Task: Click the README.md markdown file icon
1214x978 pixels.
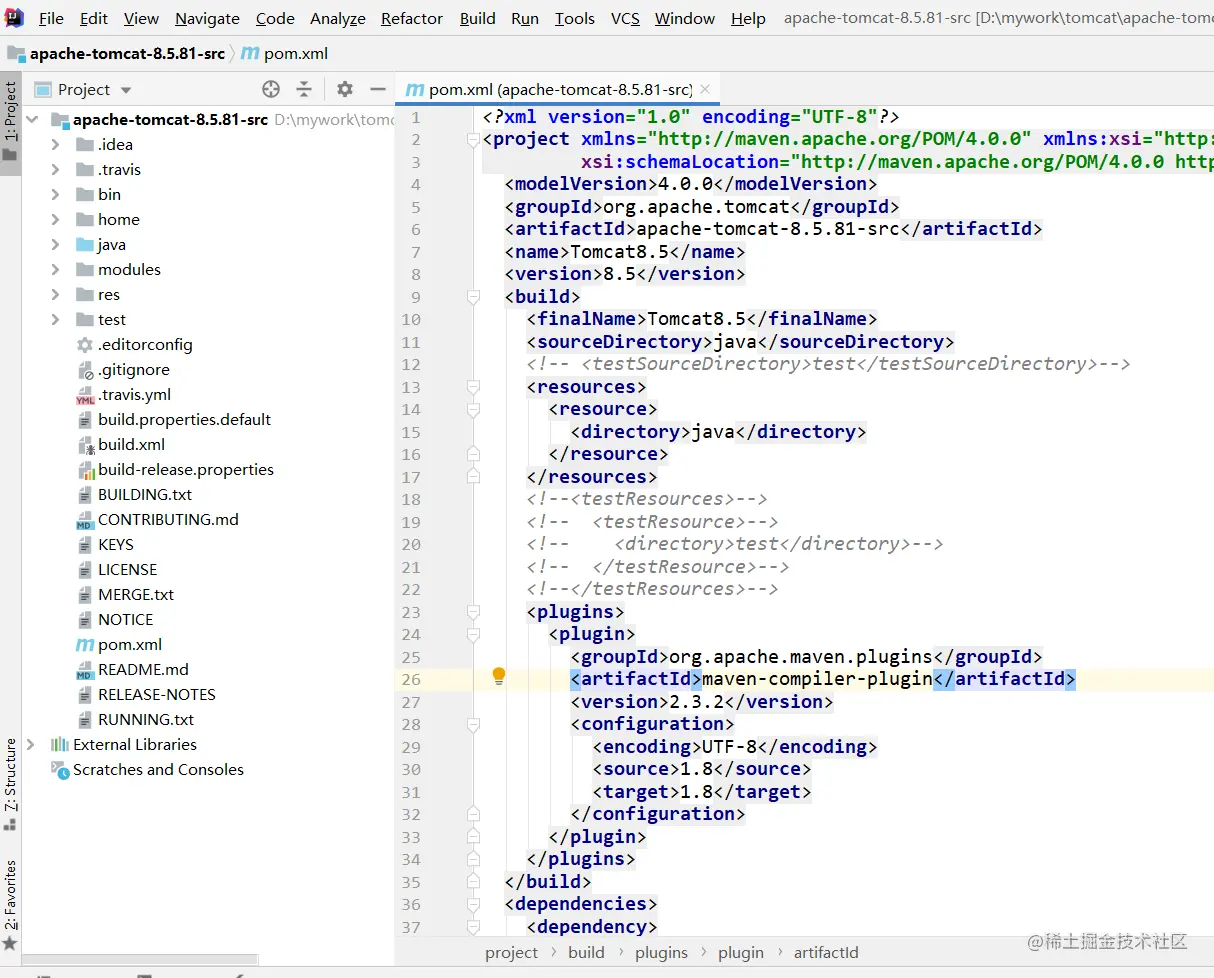Action: point(85,670)
